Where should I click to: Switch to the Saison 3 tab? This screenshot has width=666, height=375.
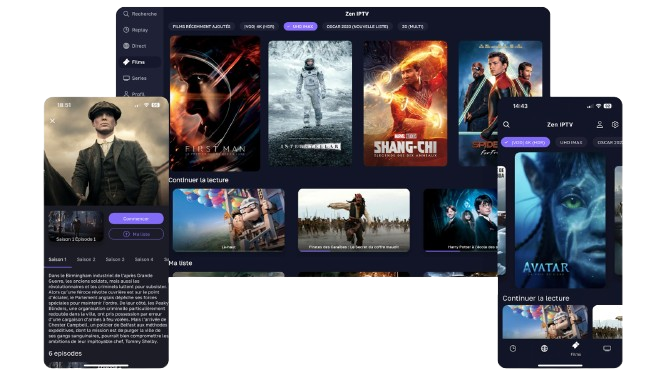115,259
